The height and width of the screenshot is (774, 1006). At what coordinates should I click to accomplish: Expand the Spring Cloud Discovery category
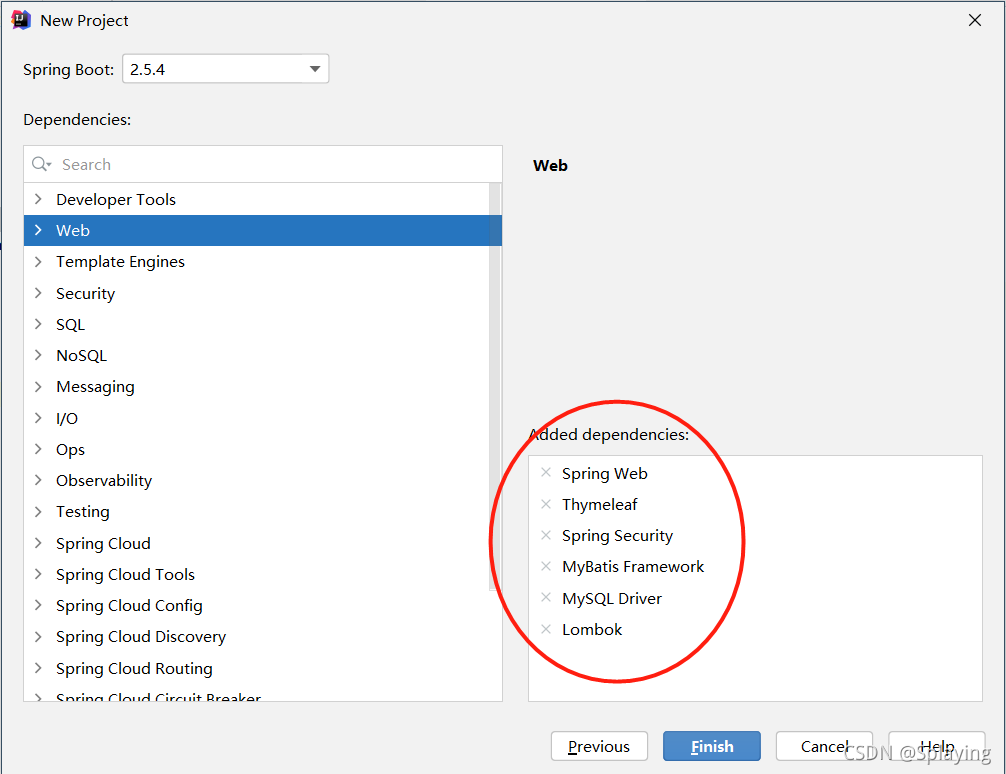coord(38,637)
